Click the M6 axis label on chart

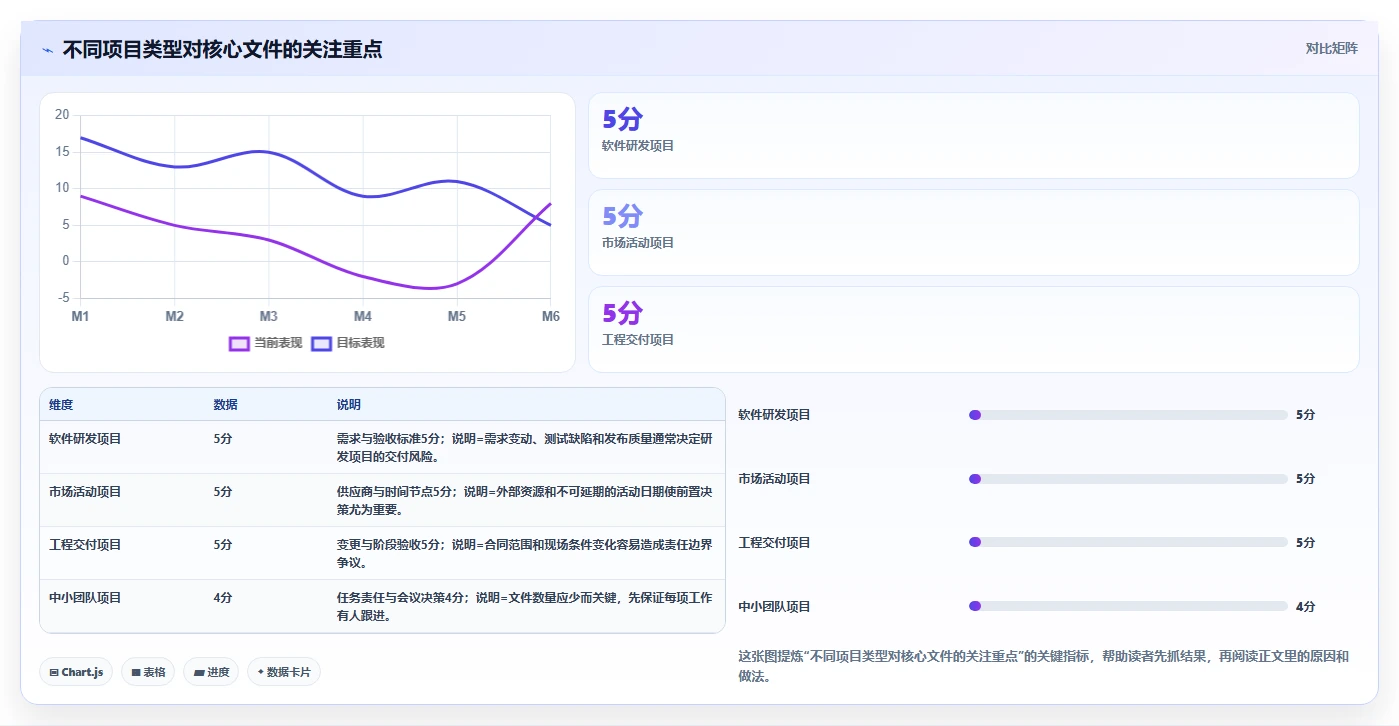pos(551,317)
